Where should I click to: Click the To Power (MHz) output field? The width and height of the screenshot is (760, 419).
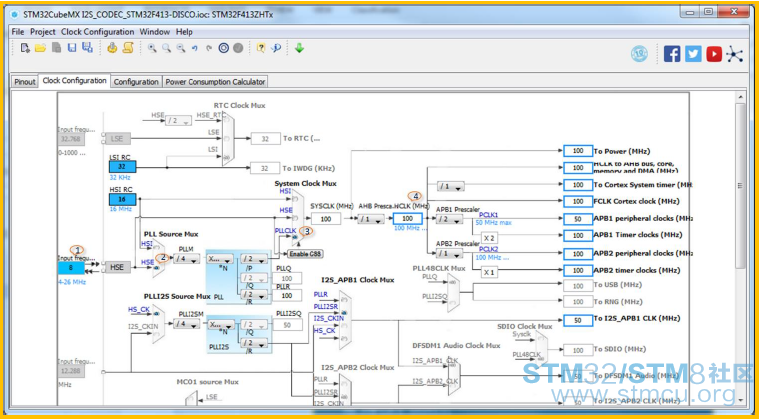pyautogui.click(x=578, y=151)
